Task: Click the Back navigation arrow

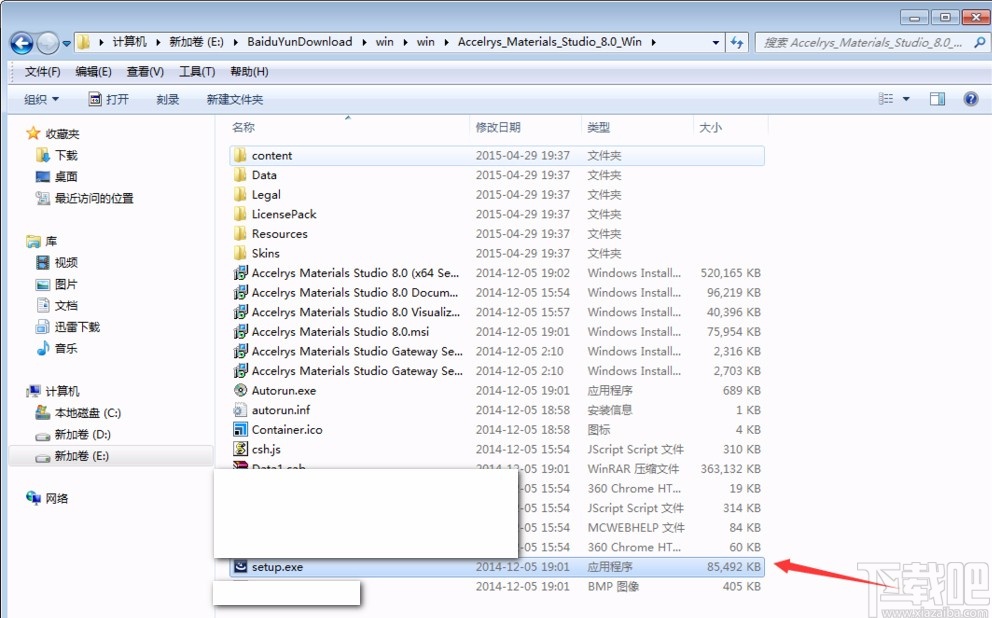Action: point(22,43)
